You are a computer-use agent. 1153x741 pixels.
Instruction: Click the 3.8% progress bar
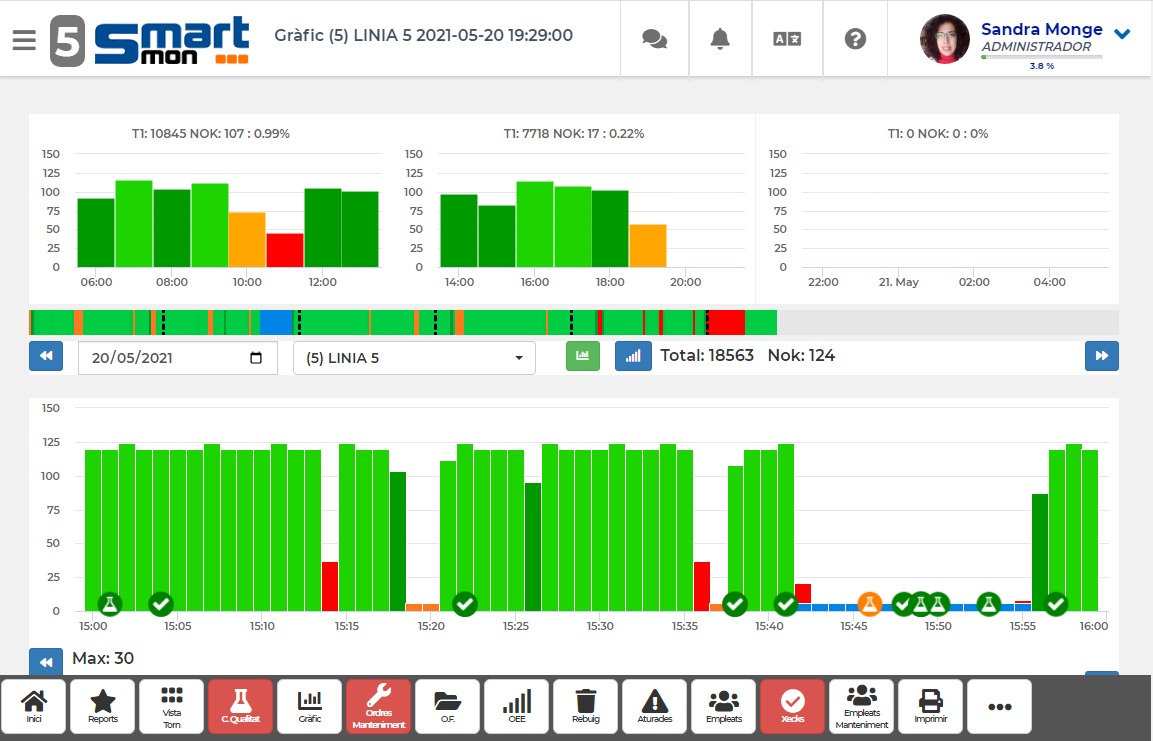coord(1043,58)
